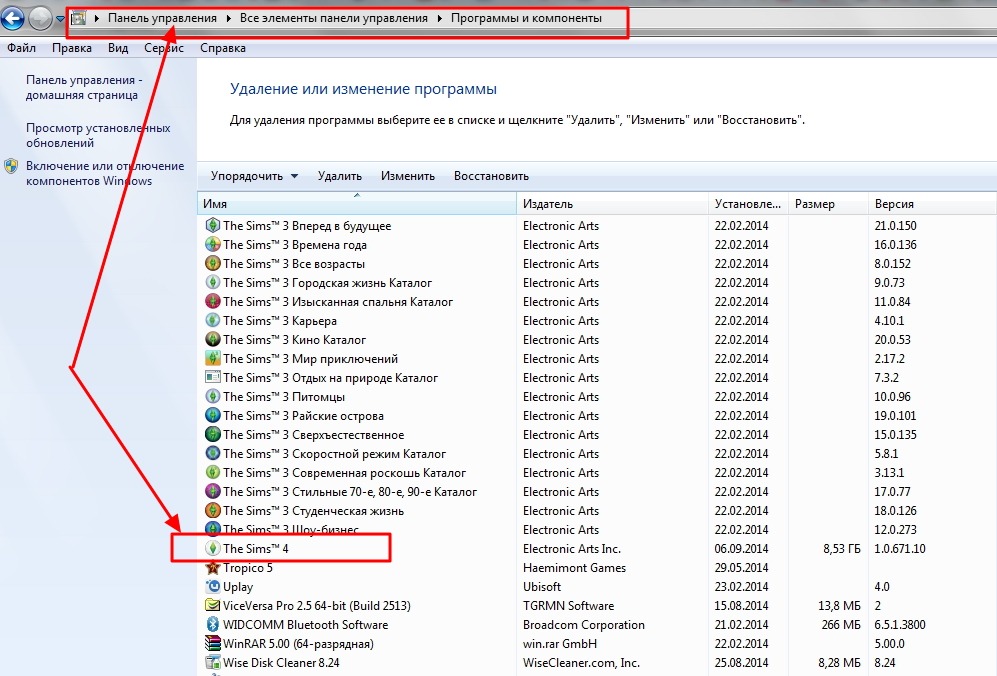Image resolution: width=997 pixels, height=676 pixels.
Task: Click the icon of 'The Sims 3 Скоростной режим Каталог'
Action: 212,453
